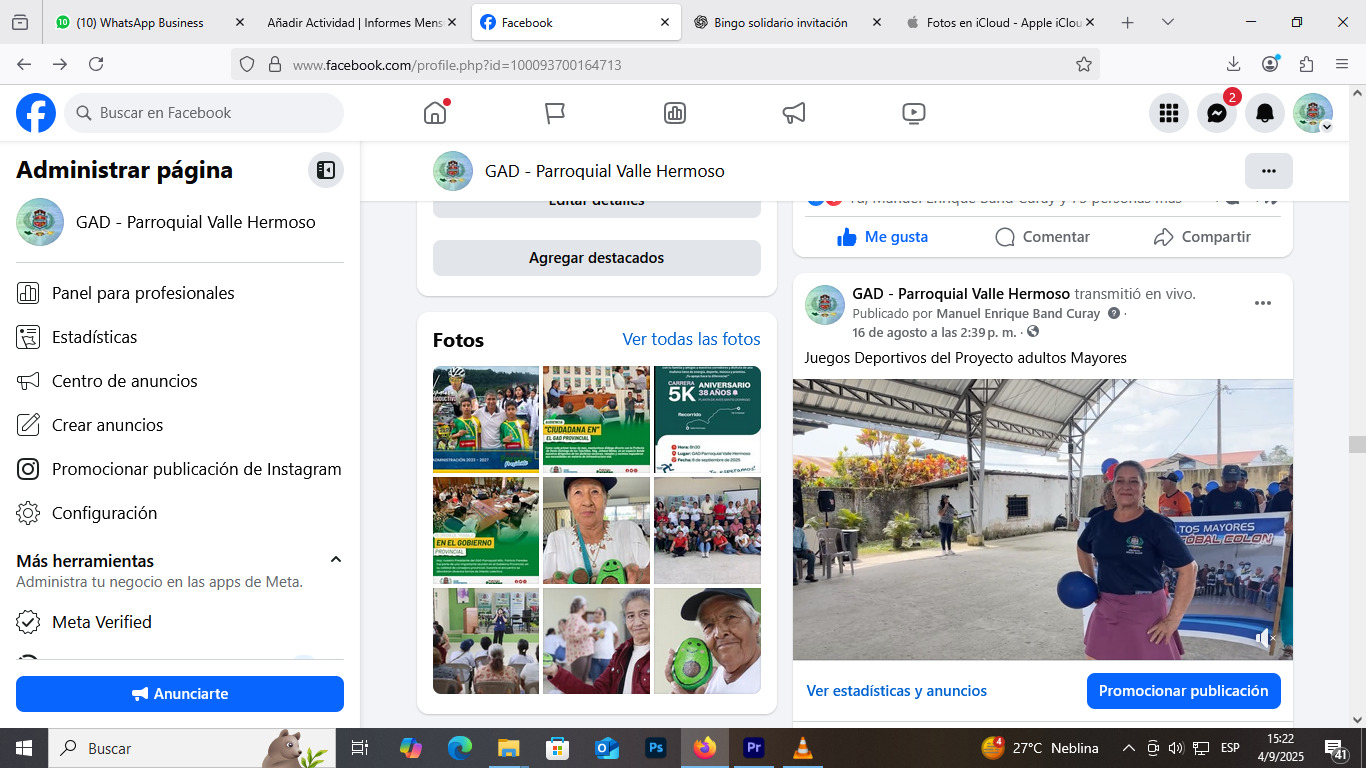1366x768 pixels.
Task: Click Promocionar publicación button
Action: pyautogui.click(x=1183, y=691)
